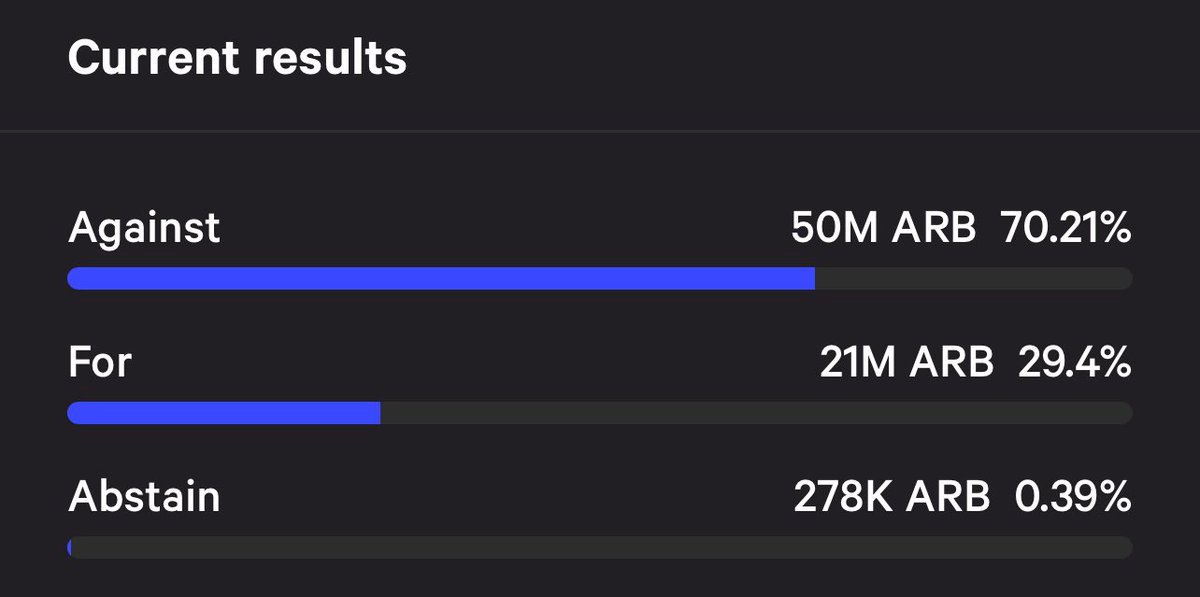
Task: Click the gray unfilled part of For bar
Action: tap(755, 413)
